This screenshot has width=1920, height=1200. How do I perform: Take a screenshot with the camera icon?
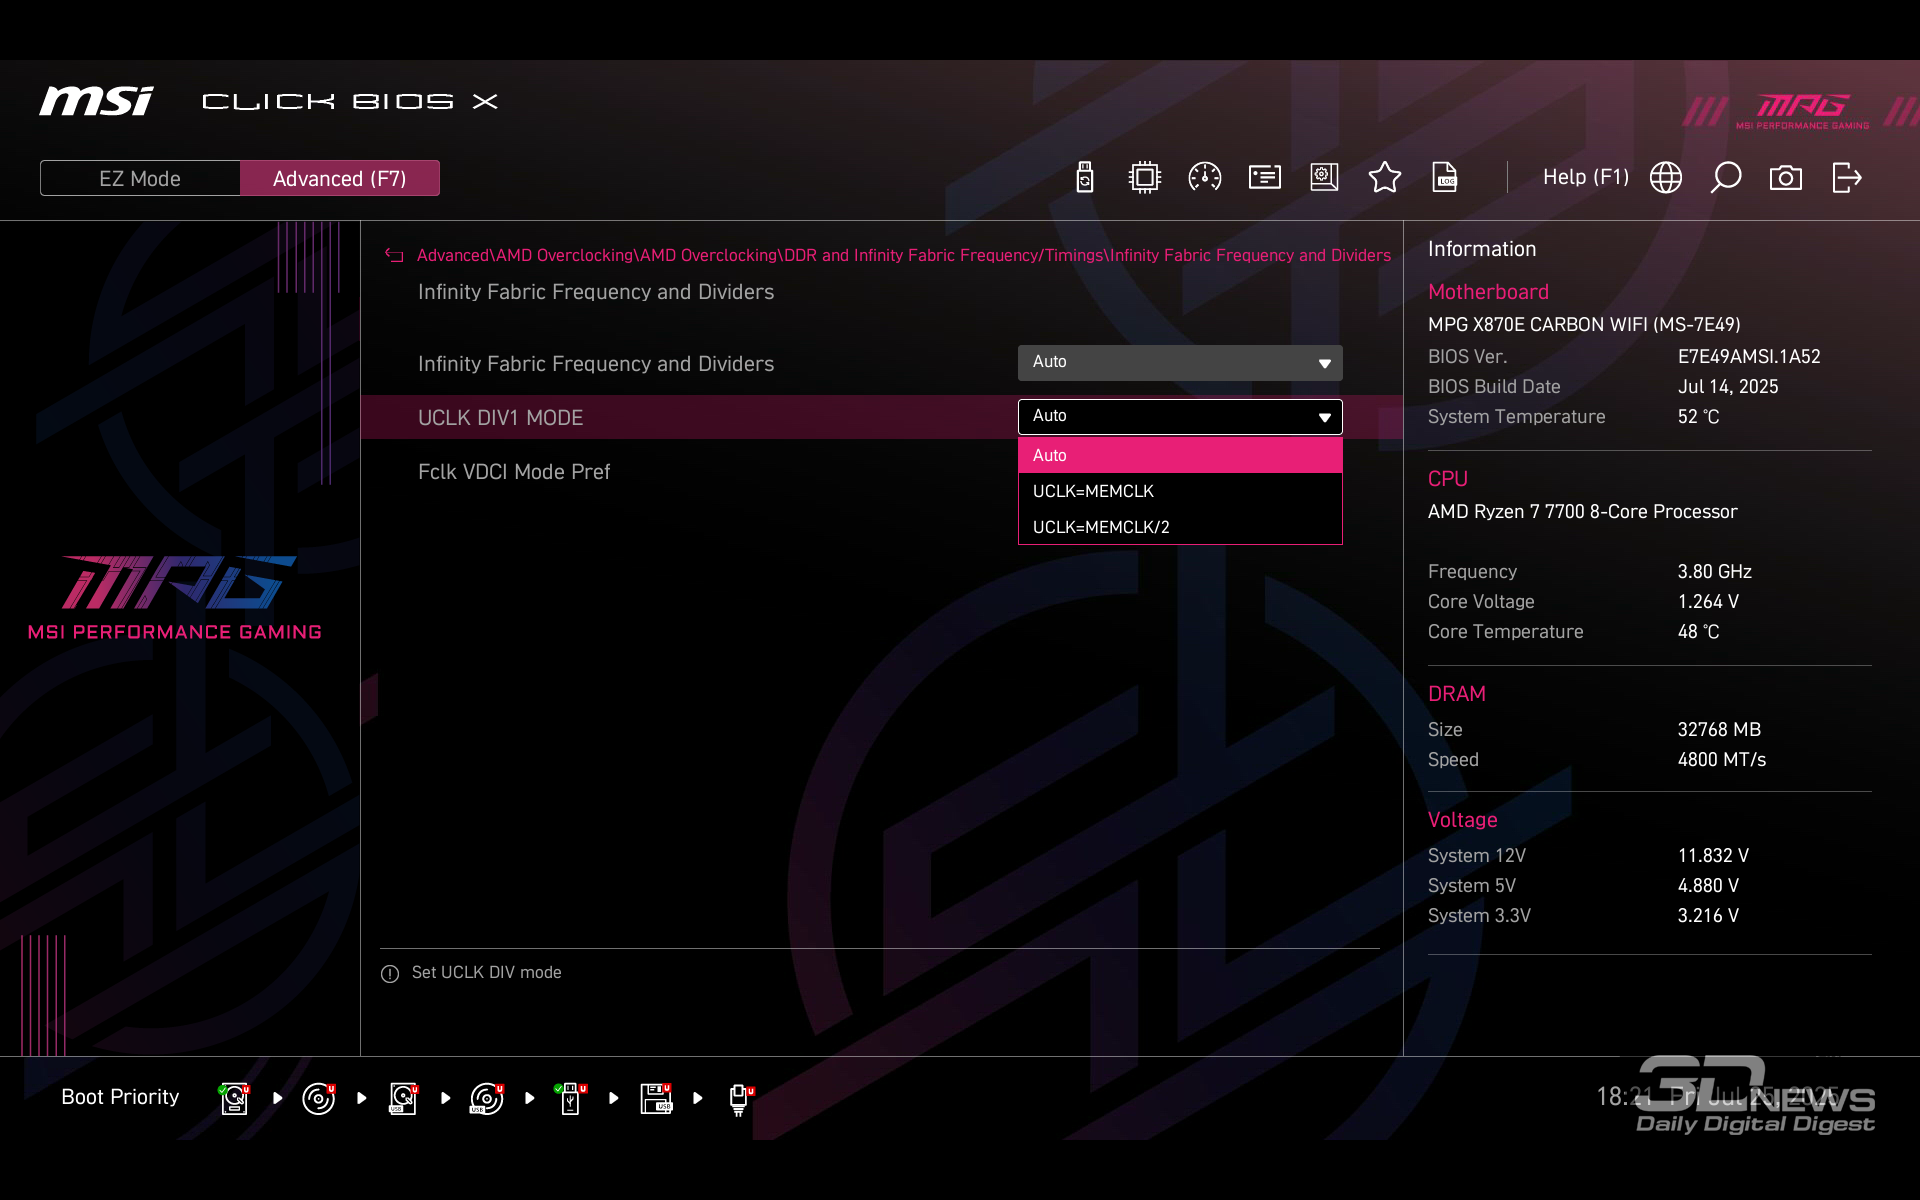[x=1786, y=178]
